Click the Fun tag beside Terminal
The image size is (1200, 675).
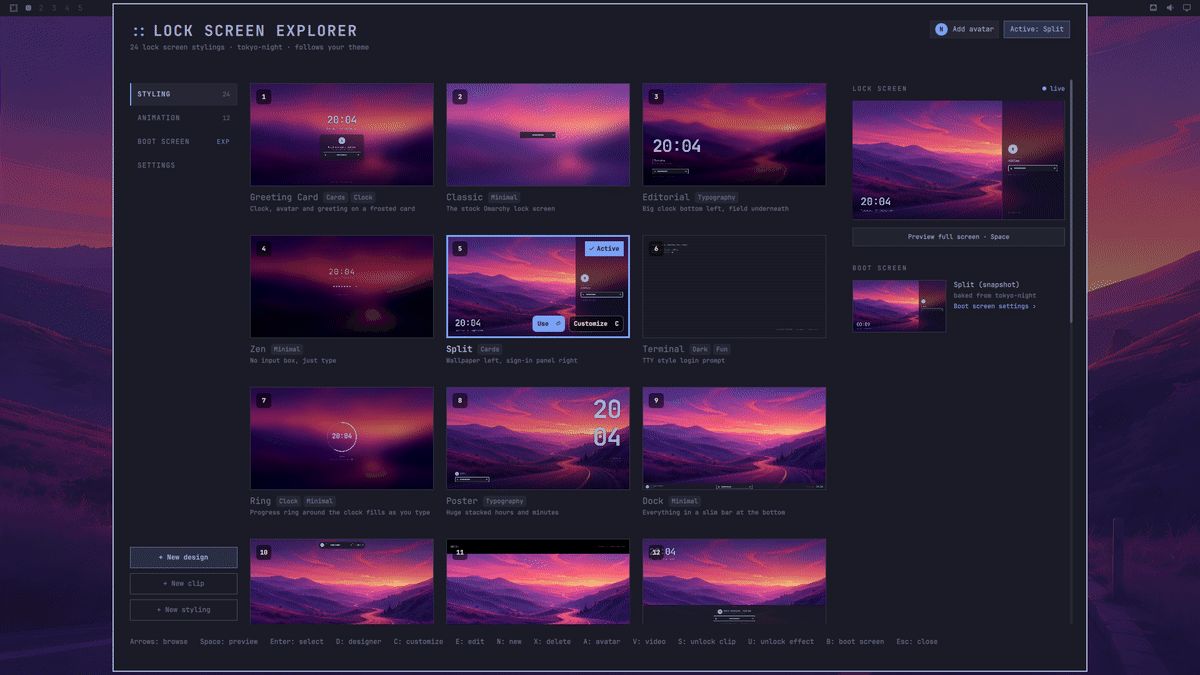point(722,350)
